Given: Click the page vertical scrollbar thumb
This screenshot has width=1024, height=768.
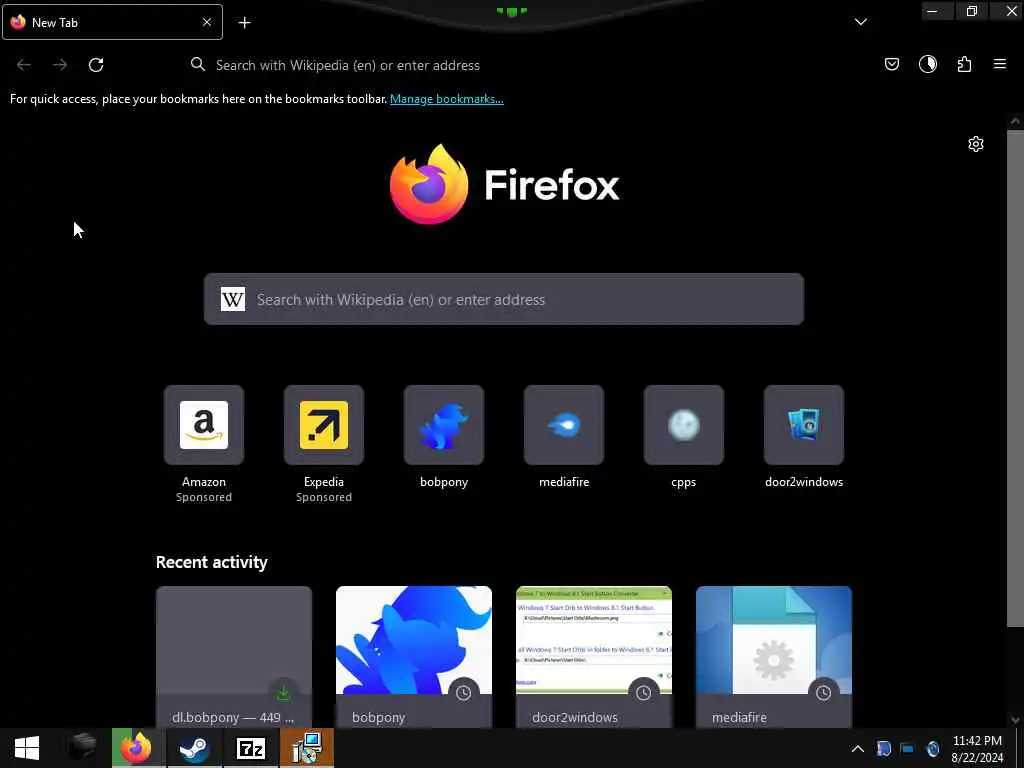Looking at the screenshot, I should pos(1015,379).
